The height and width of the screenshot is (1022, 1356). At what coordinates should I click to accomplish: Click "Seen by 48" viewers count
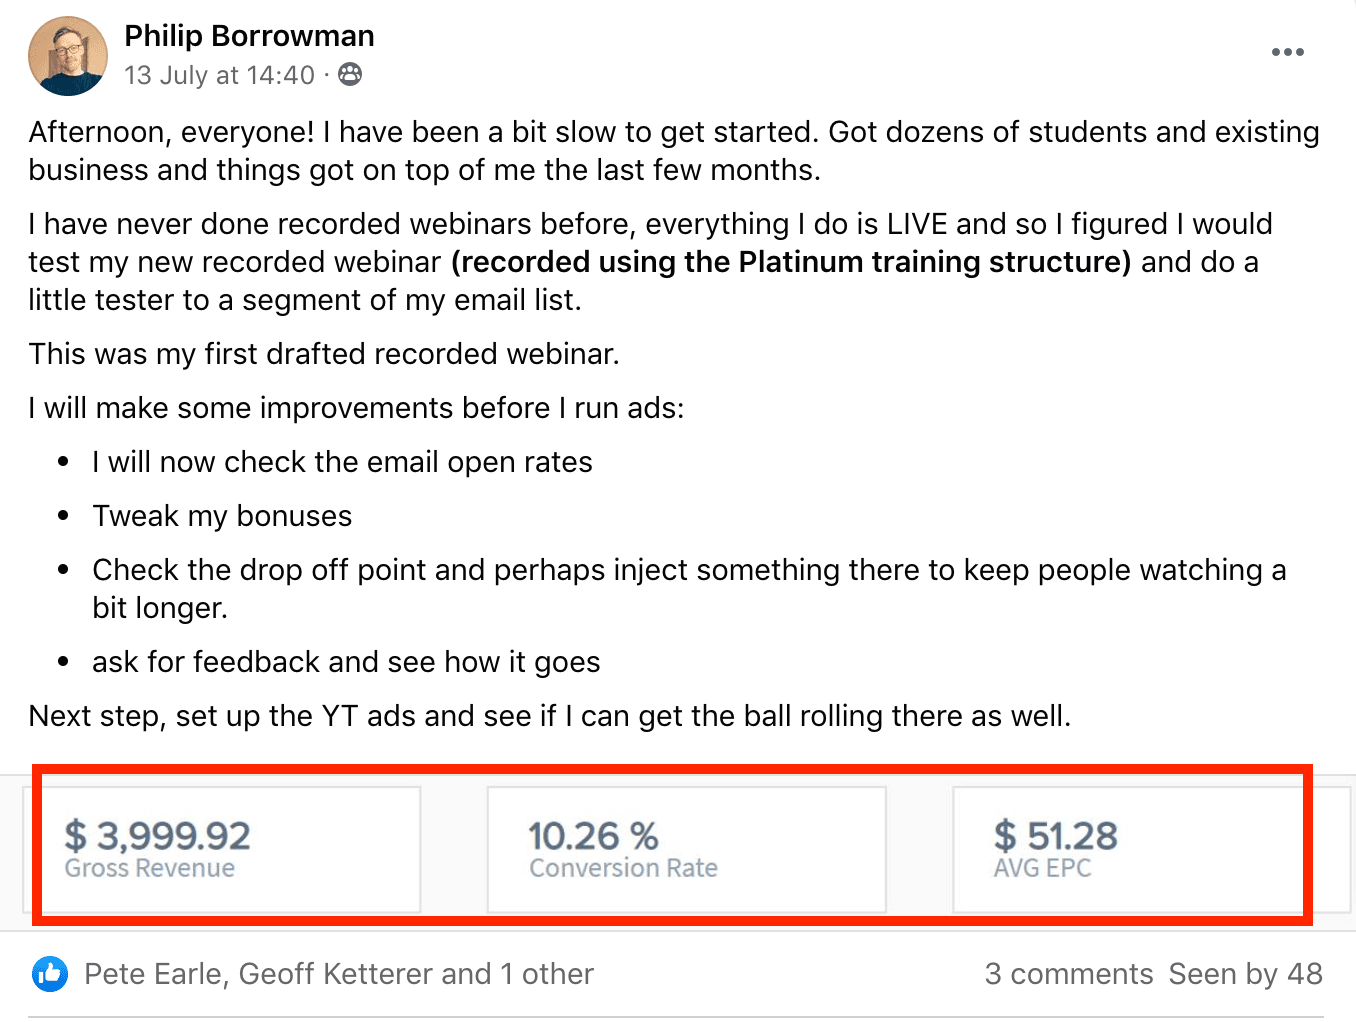[x=1245, y=974]
